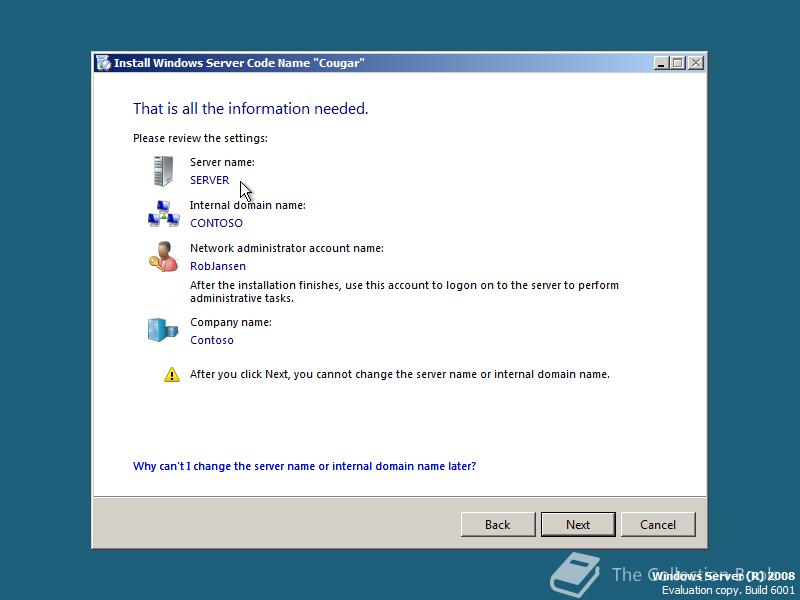Cancel the Cougar installation

658,524
